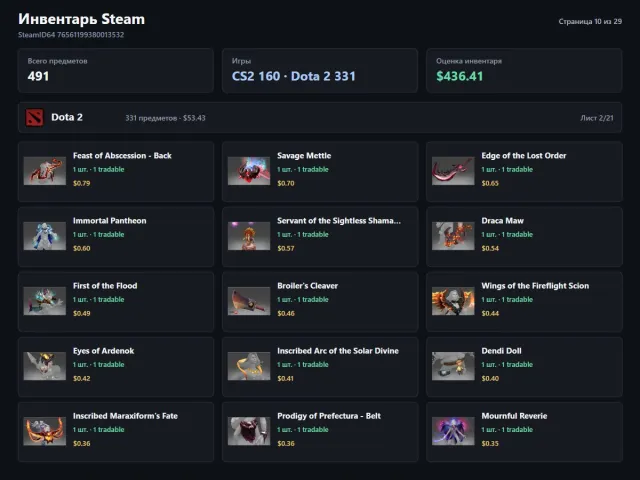This screenshot has width=640, height=480.
Task: Select the 'Wings of the Fireflight Scion' title
Action: click(535, 286)
